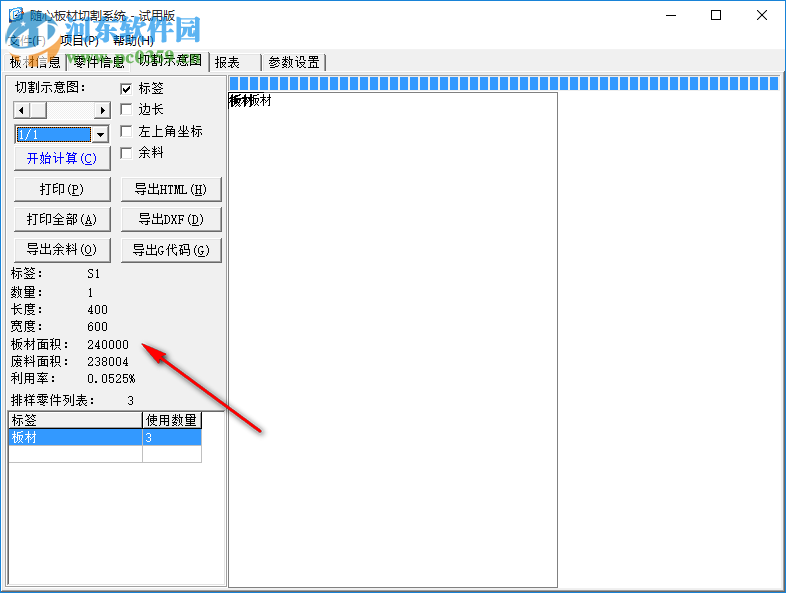Click the 导出HTML(H) button
786x593 pixels.
[x=171, y=189]
